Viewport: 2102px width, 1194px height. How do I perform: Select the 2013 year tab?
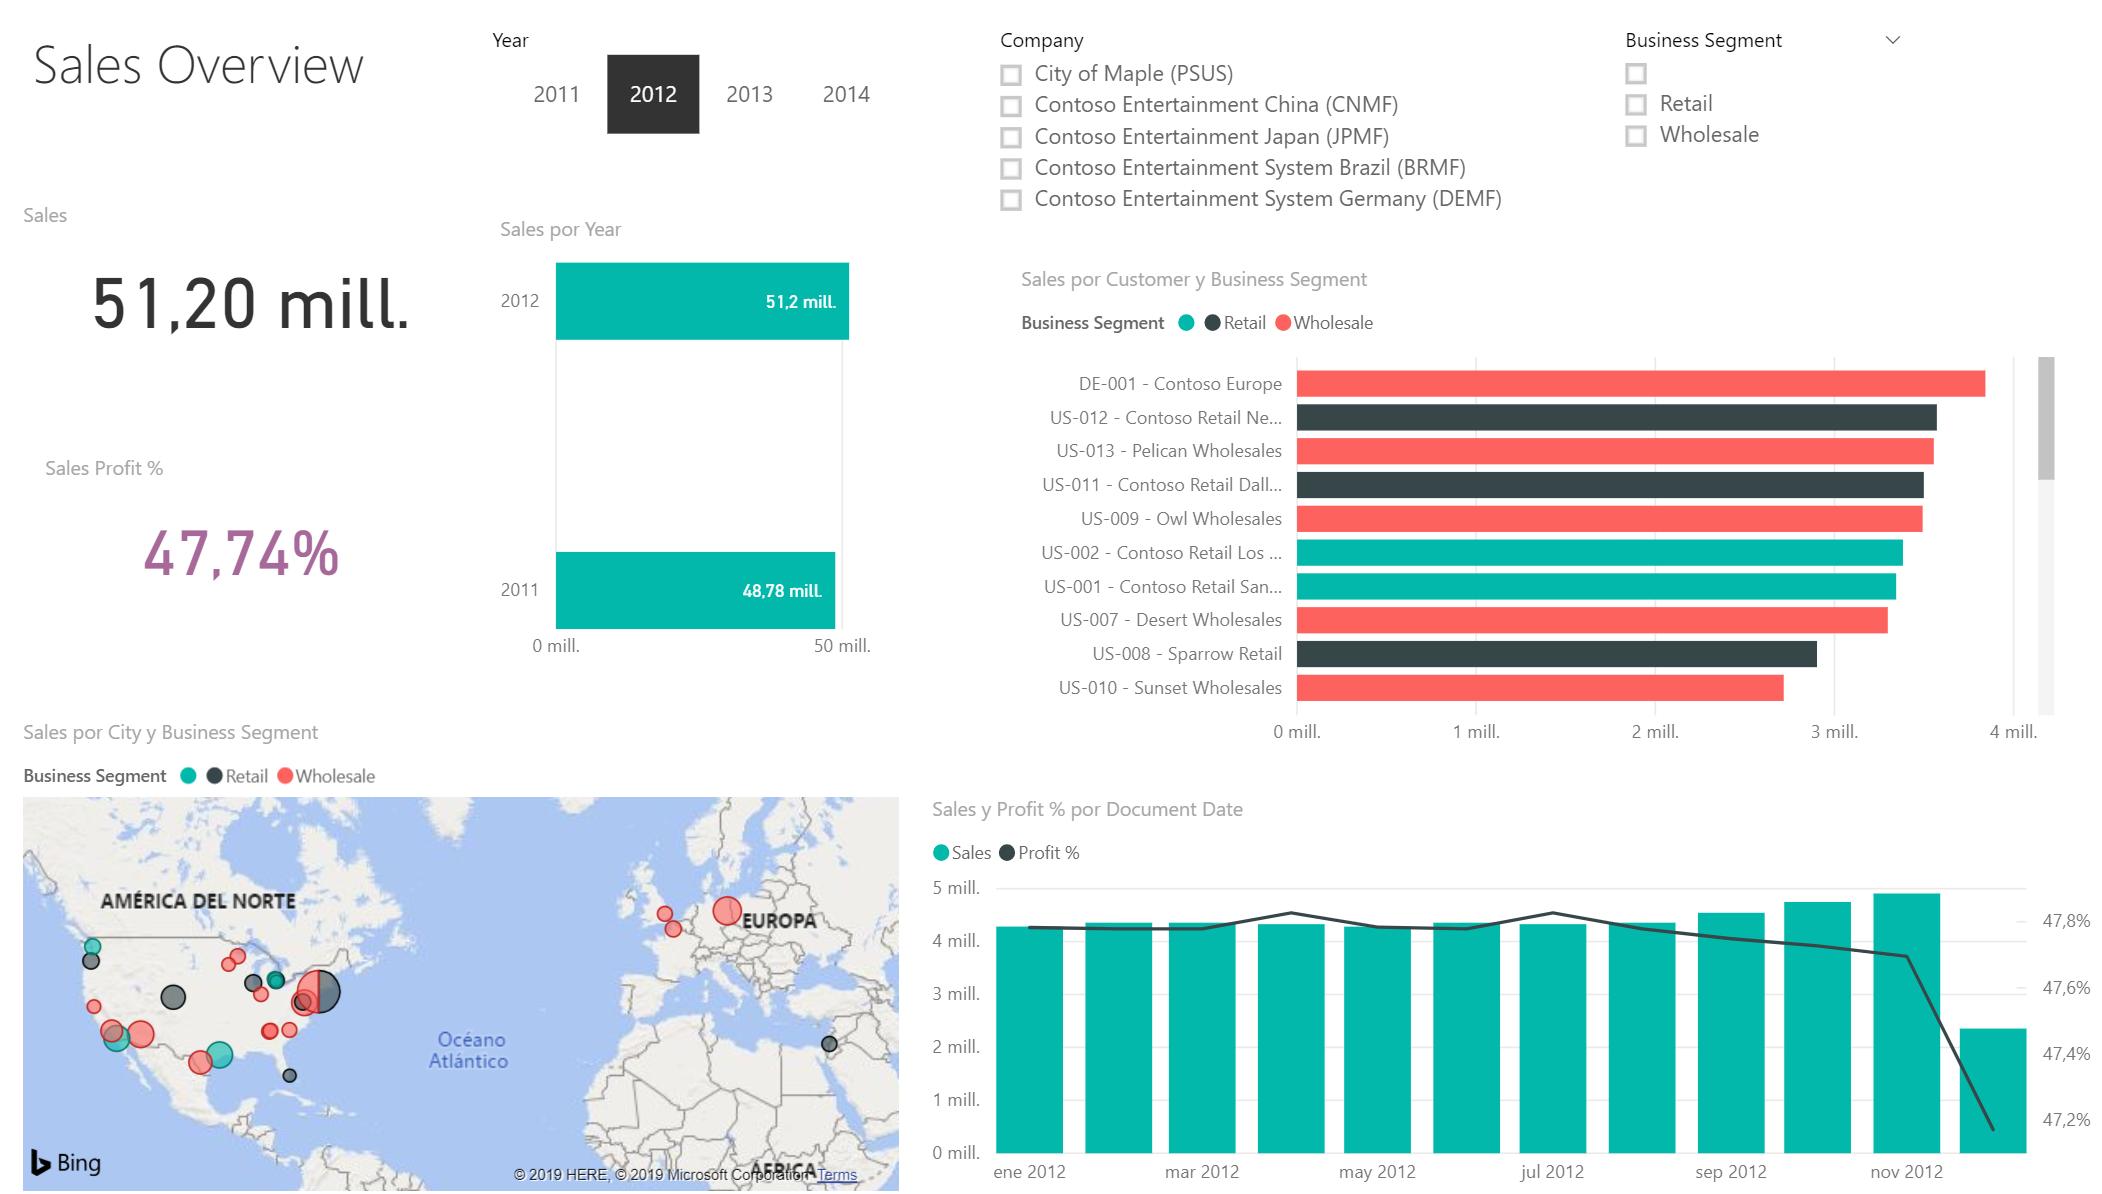tap(749, 94)
